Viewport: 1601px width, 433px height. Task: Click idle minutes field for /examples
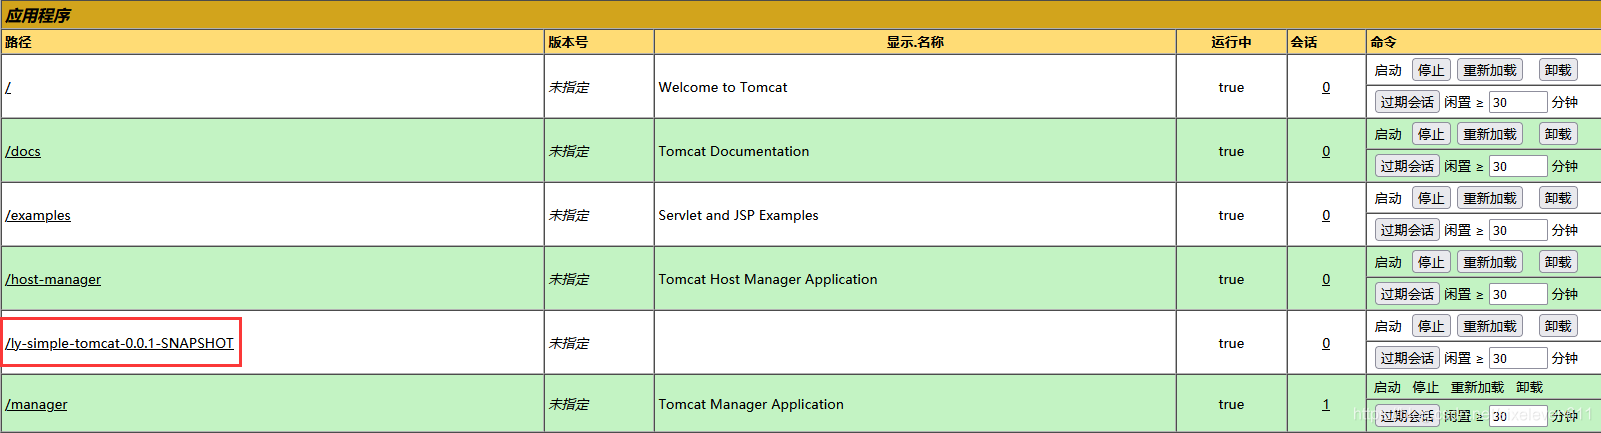(x=1518, y=230)
